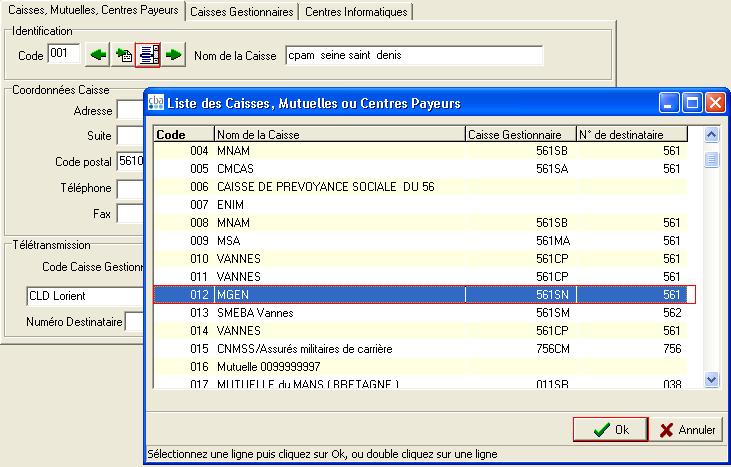The width and height of the screenshot is (731, 467).
Task: Click the Nom de la Caisse input field
Action: point(414,55)
